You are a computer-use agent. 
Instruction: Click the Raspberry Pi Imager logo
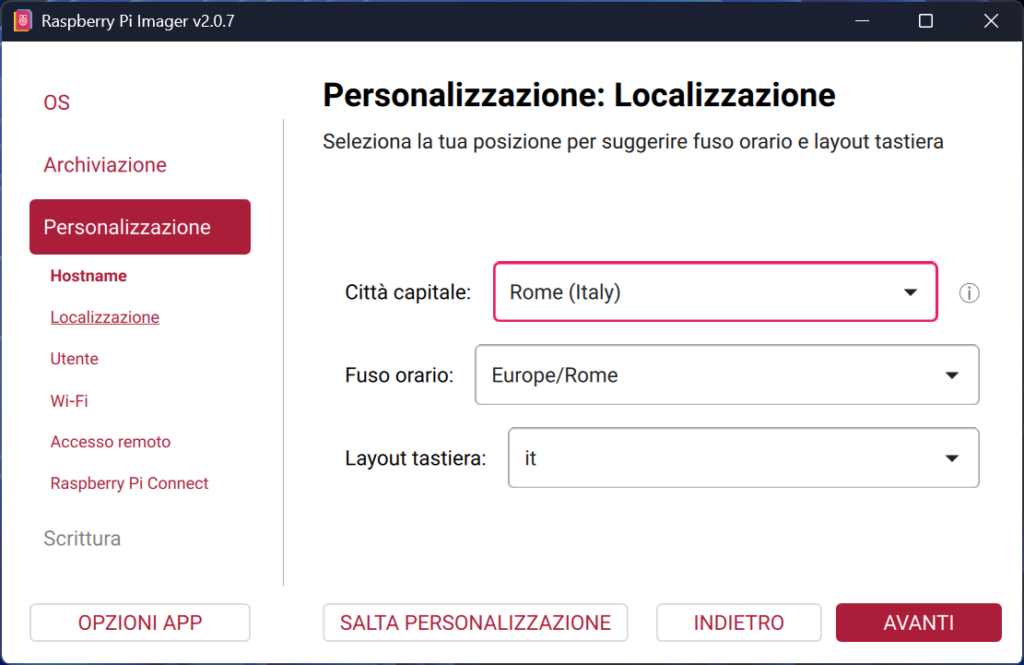(x=21, y=19)
